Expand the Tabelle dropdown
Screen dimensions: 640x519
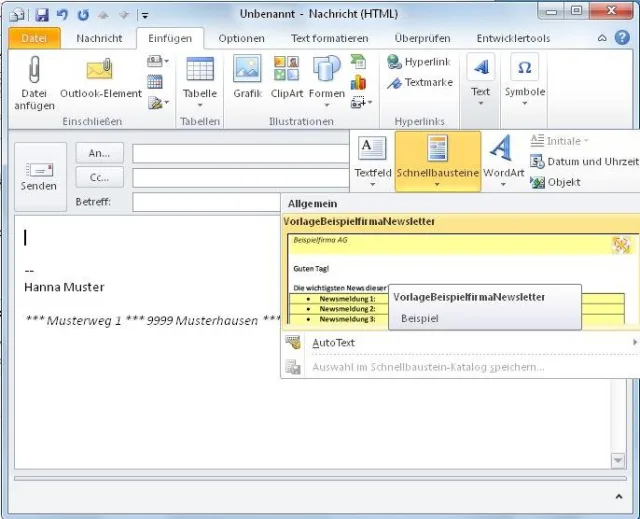click(200, 104)
